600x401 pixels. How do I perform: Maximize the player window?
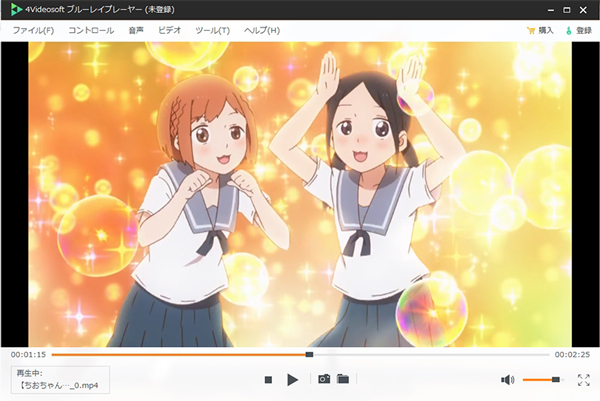point(567,10)
